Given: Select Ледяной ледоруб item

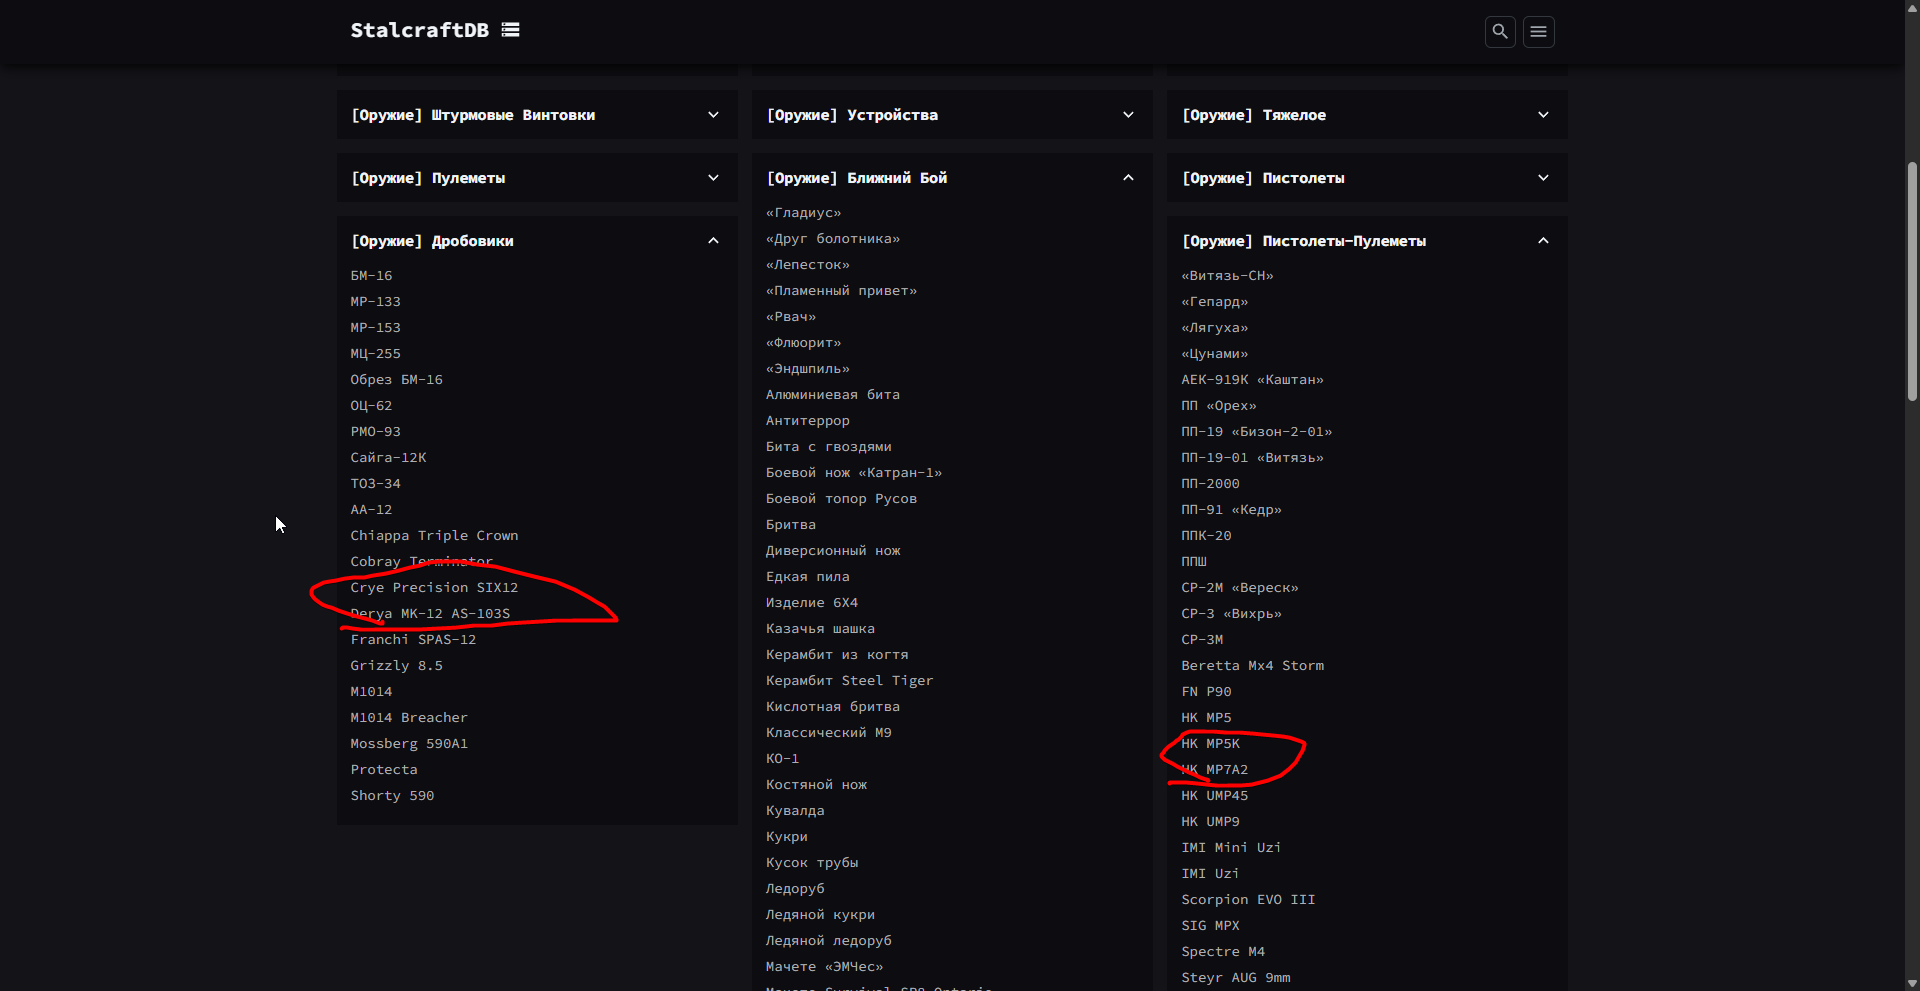Looking at the screenshot, I should pos(829,940).
